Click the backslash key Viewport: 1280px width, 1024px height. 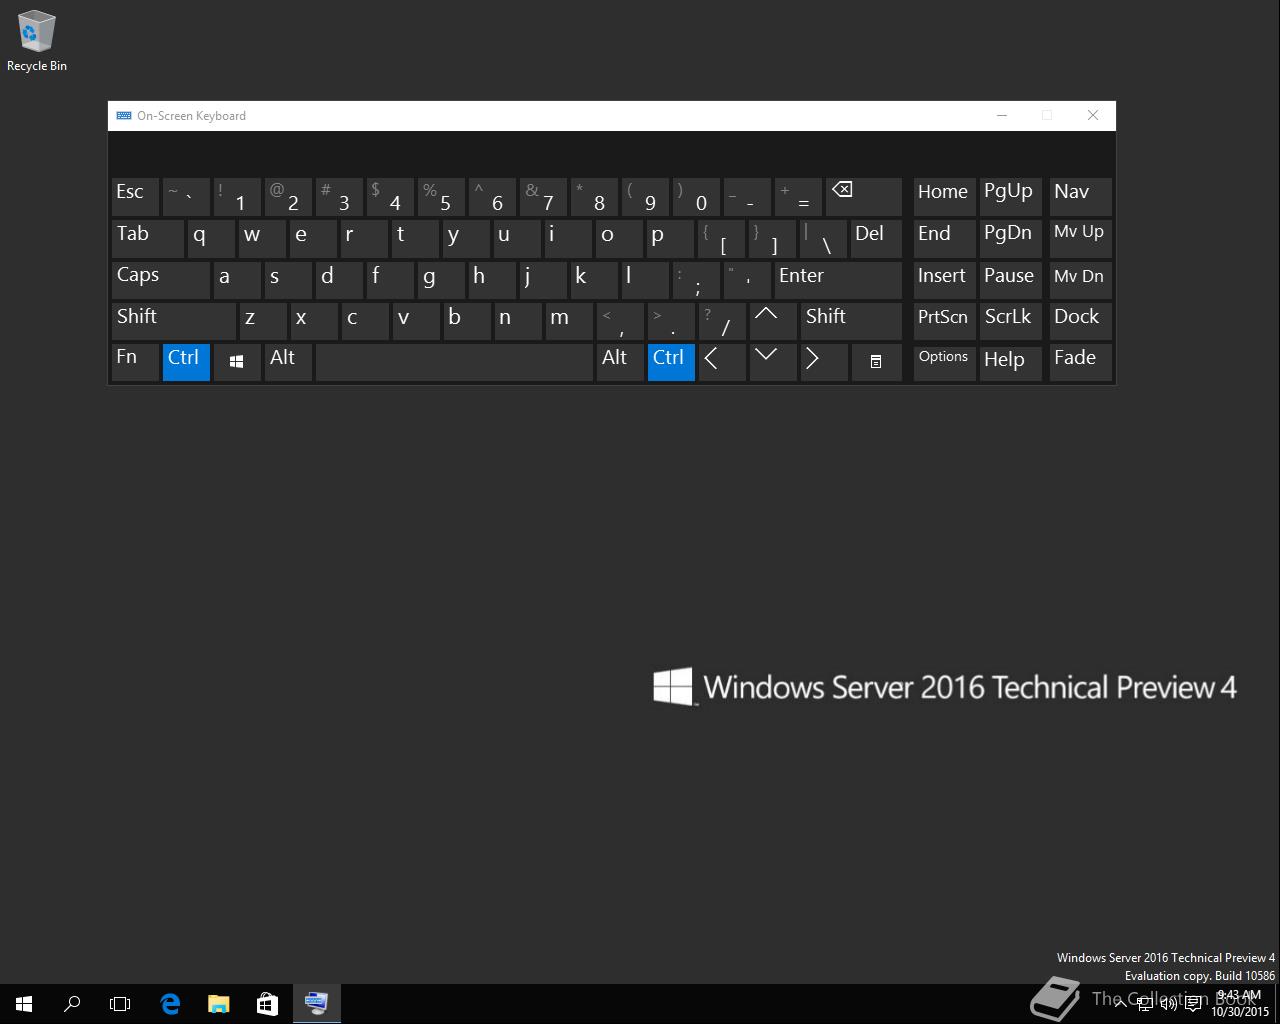click(x=824, y=239)
